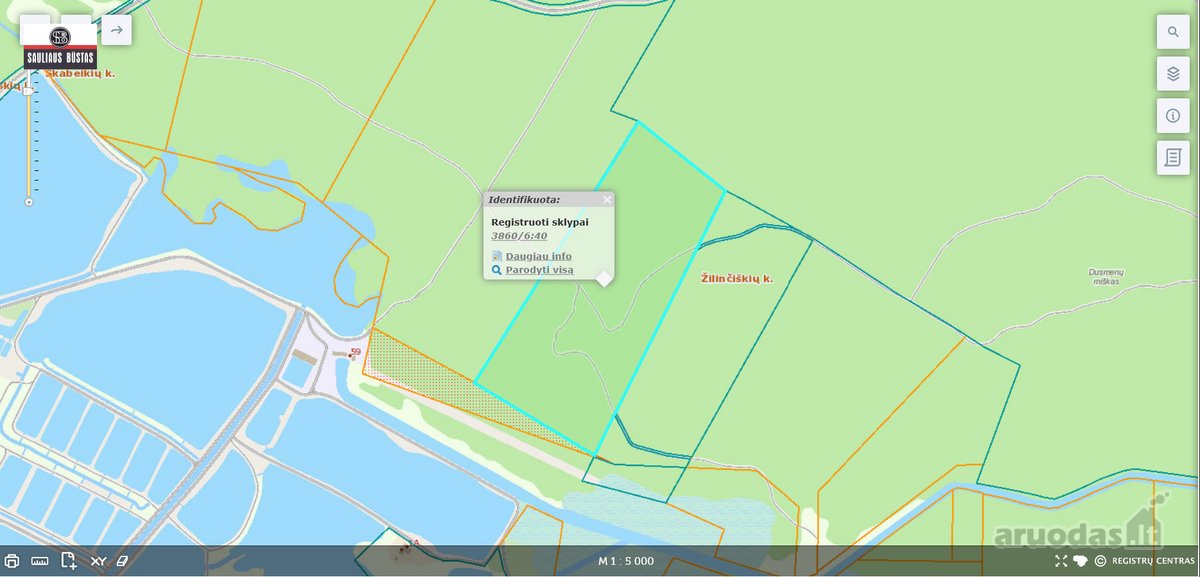Click the Registruoti sklypai heading
Viewport: 1200px width, 577px height.
[540, 221]
